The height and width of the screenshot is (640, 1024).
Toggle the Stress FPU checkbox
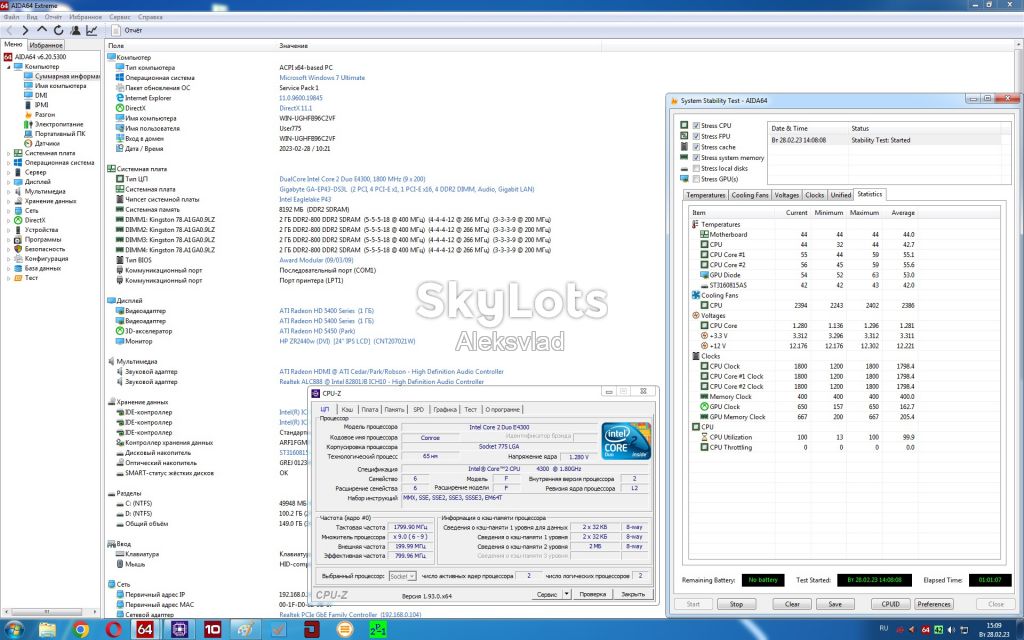click(x=696, y=136)
